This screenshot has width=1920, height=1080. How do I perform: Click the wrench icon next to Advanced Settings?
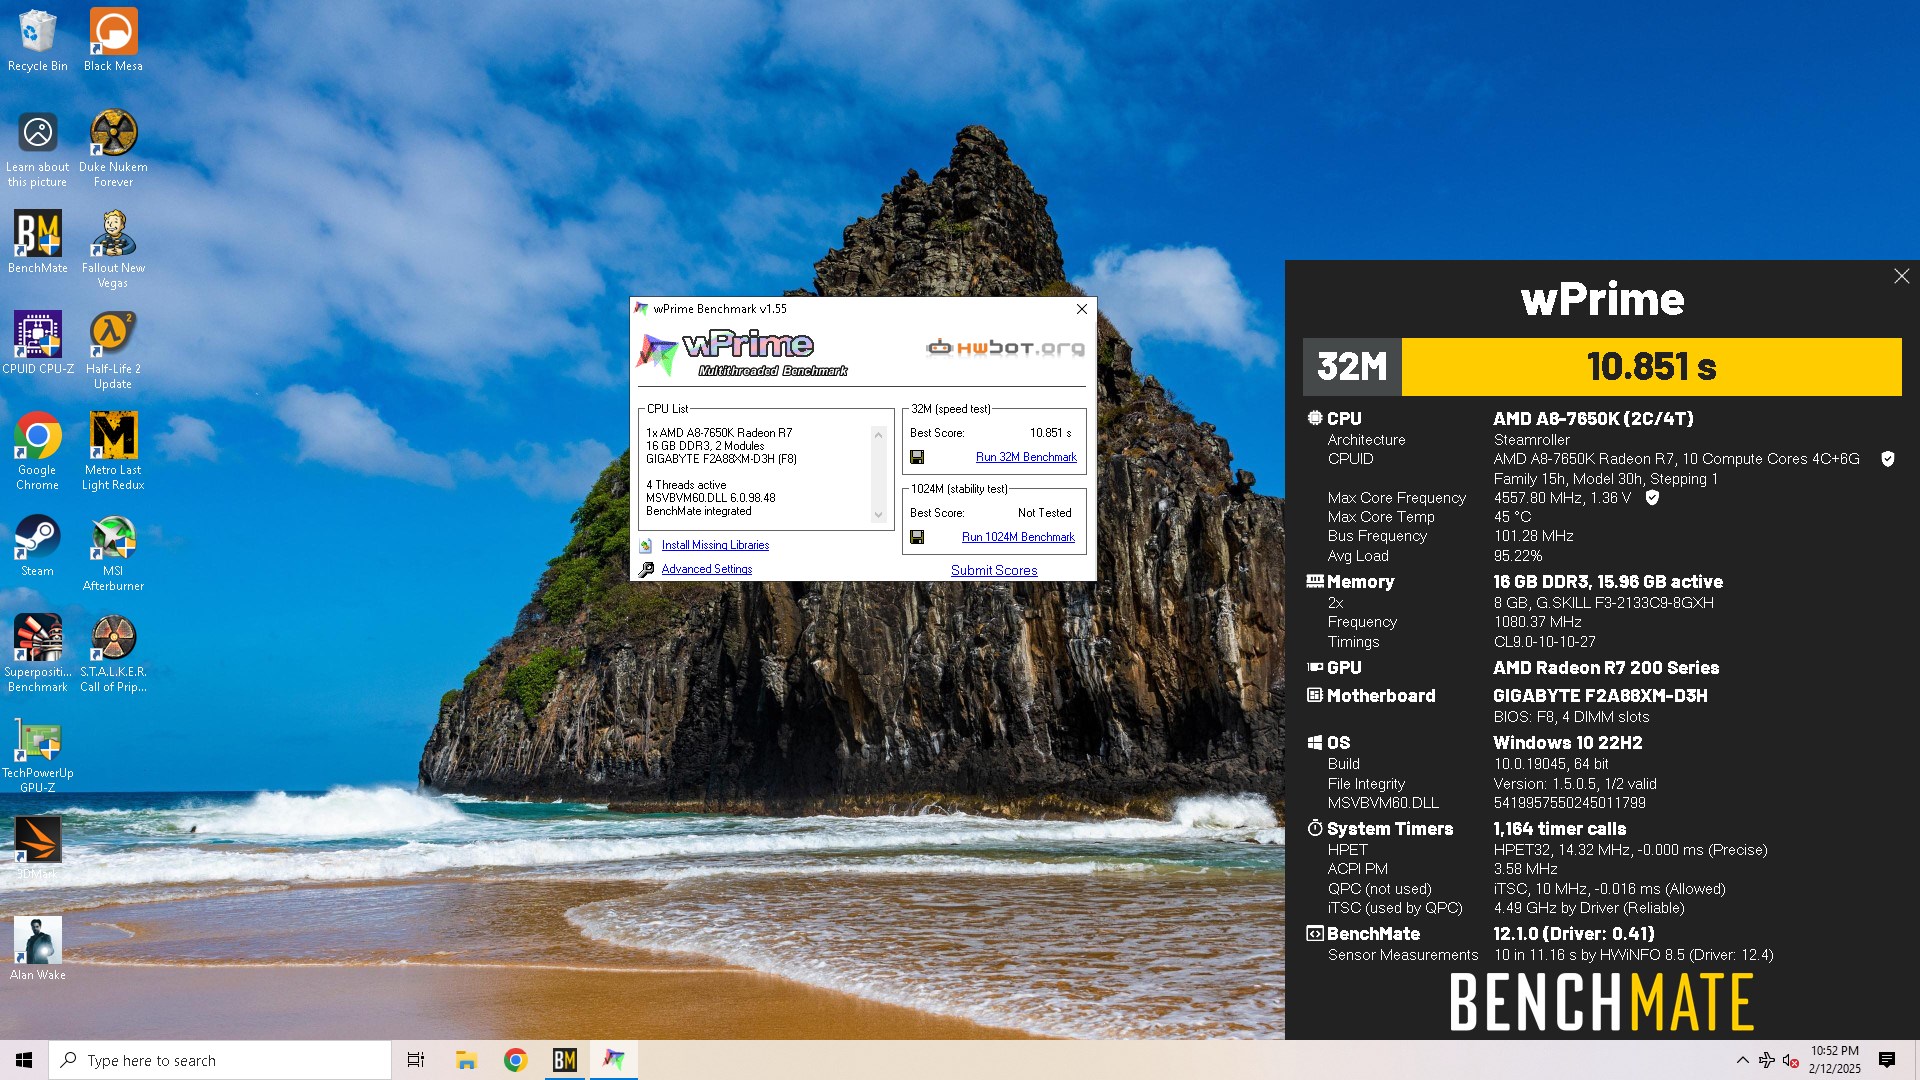[646, 569]
